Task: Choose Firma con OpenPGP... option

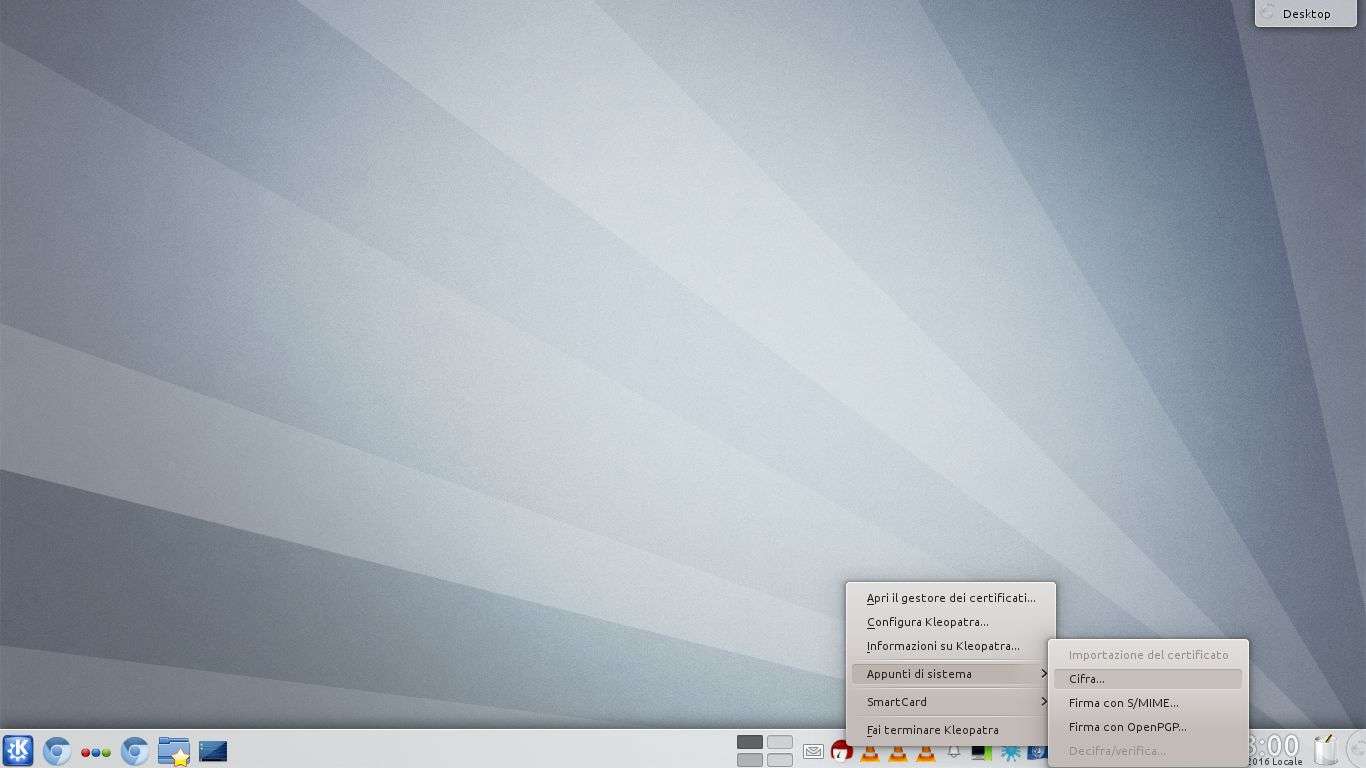Action: [1127, 727]
